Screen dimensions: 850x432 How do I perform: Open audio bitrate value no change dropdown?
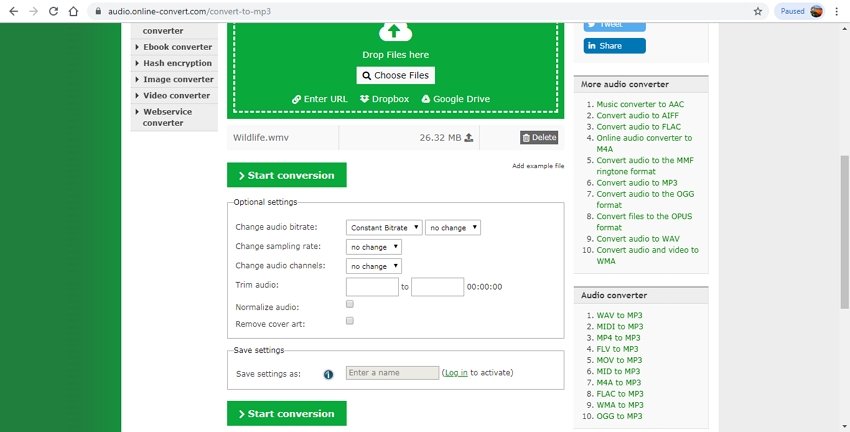453,228
